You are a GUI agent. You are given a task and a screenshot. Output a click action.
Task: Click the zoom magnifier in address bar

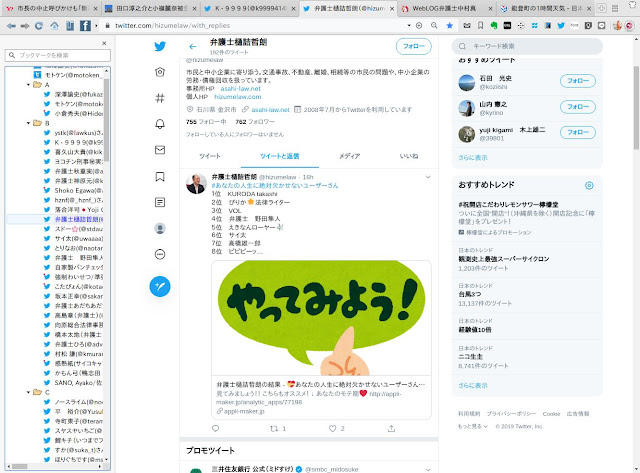click(x=434, y=26)
